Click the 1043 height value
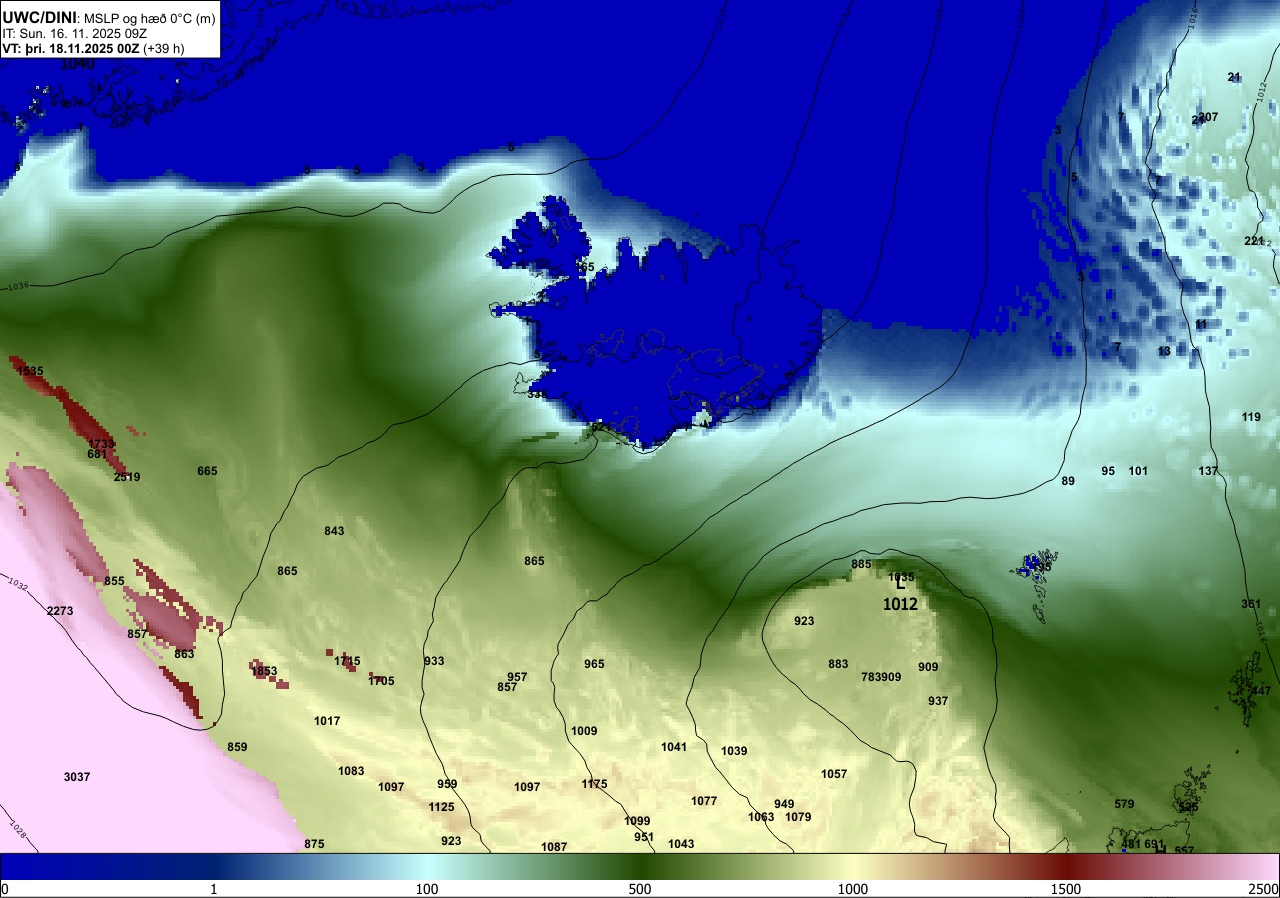 tap(681, 844)
